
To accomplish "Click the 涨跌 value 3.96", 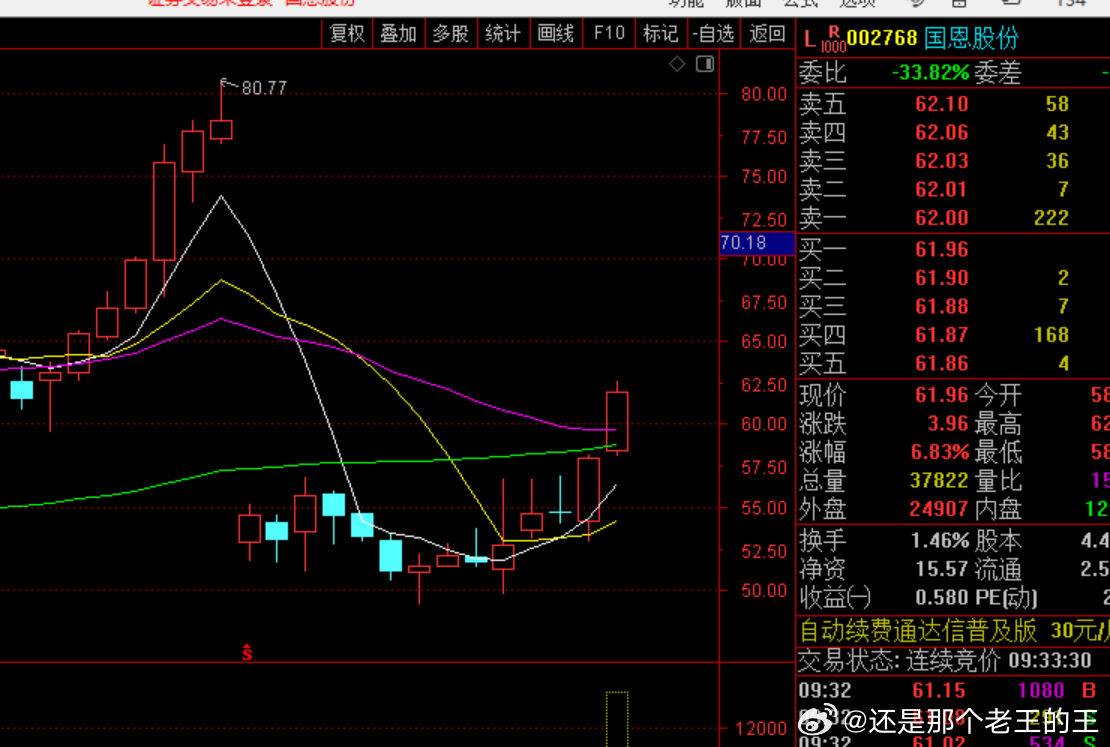I will point(948,423).
